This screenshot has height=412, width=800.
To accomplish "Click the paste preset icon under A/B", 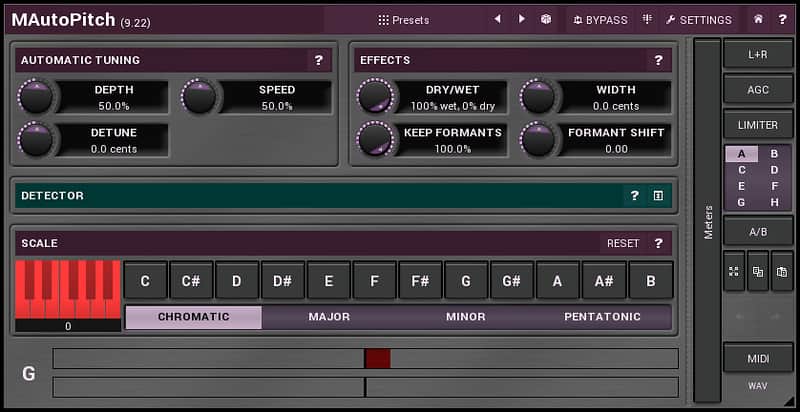I will pyautogui.click(x=782, y=271).
